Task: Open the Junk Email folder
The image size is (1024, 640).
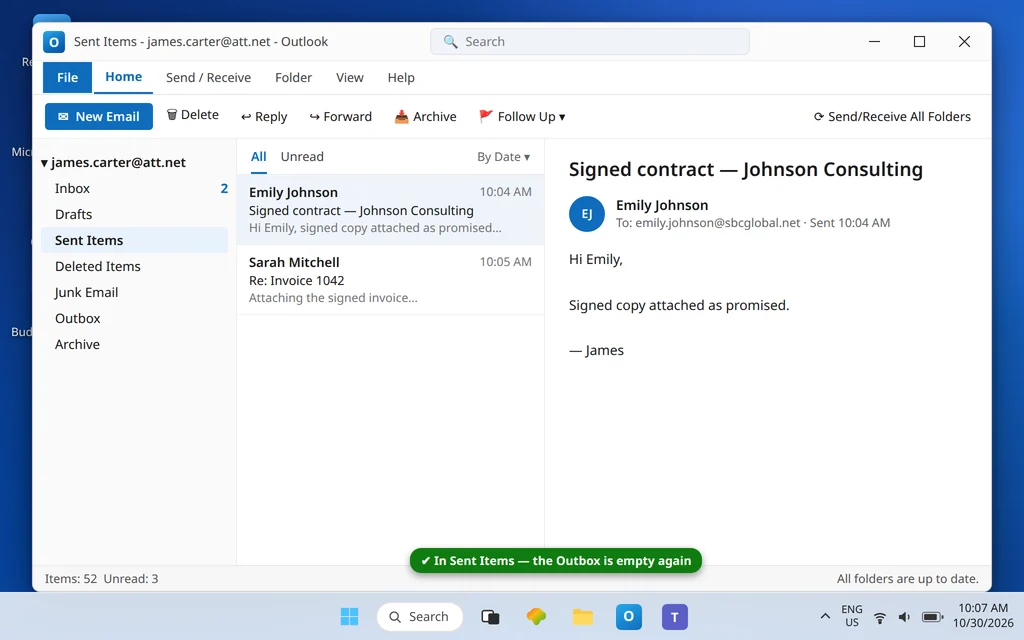Action: pos(135,293)
